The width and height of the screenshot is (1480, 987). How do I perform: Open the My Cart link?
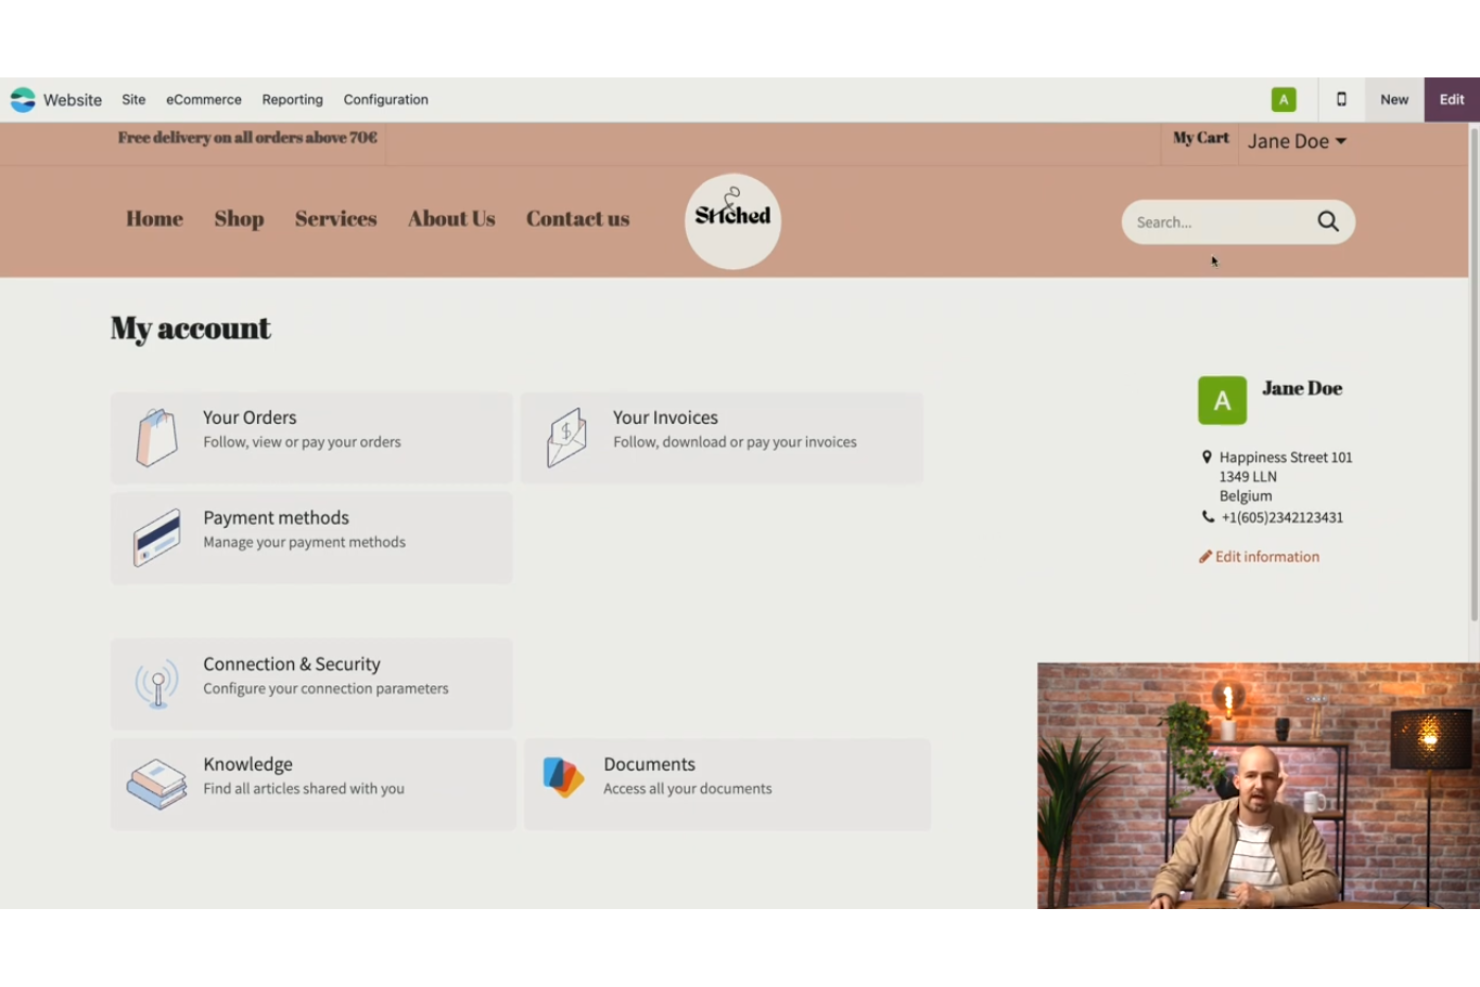1201,138
